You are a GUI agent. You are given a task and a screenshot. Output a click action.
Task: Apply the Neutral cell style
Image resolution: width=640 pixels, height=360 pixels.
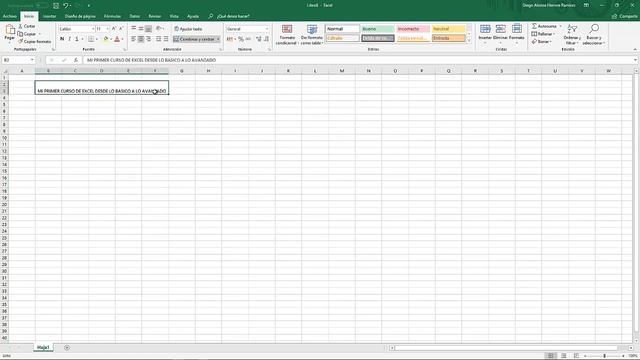click(x=449, y=29)
